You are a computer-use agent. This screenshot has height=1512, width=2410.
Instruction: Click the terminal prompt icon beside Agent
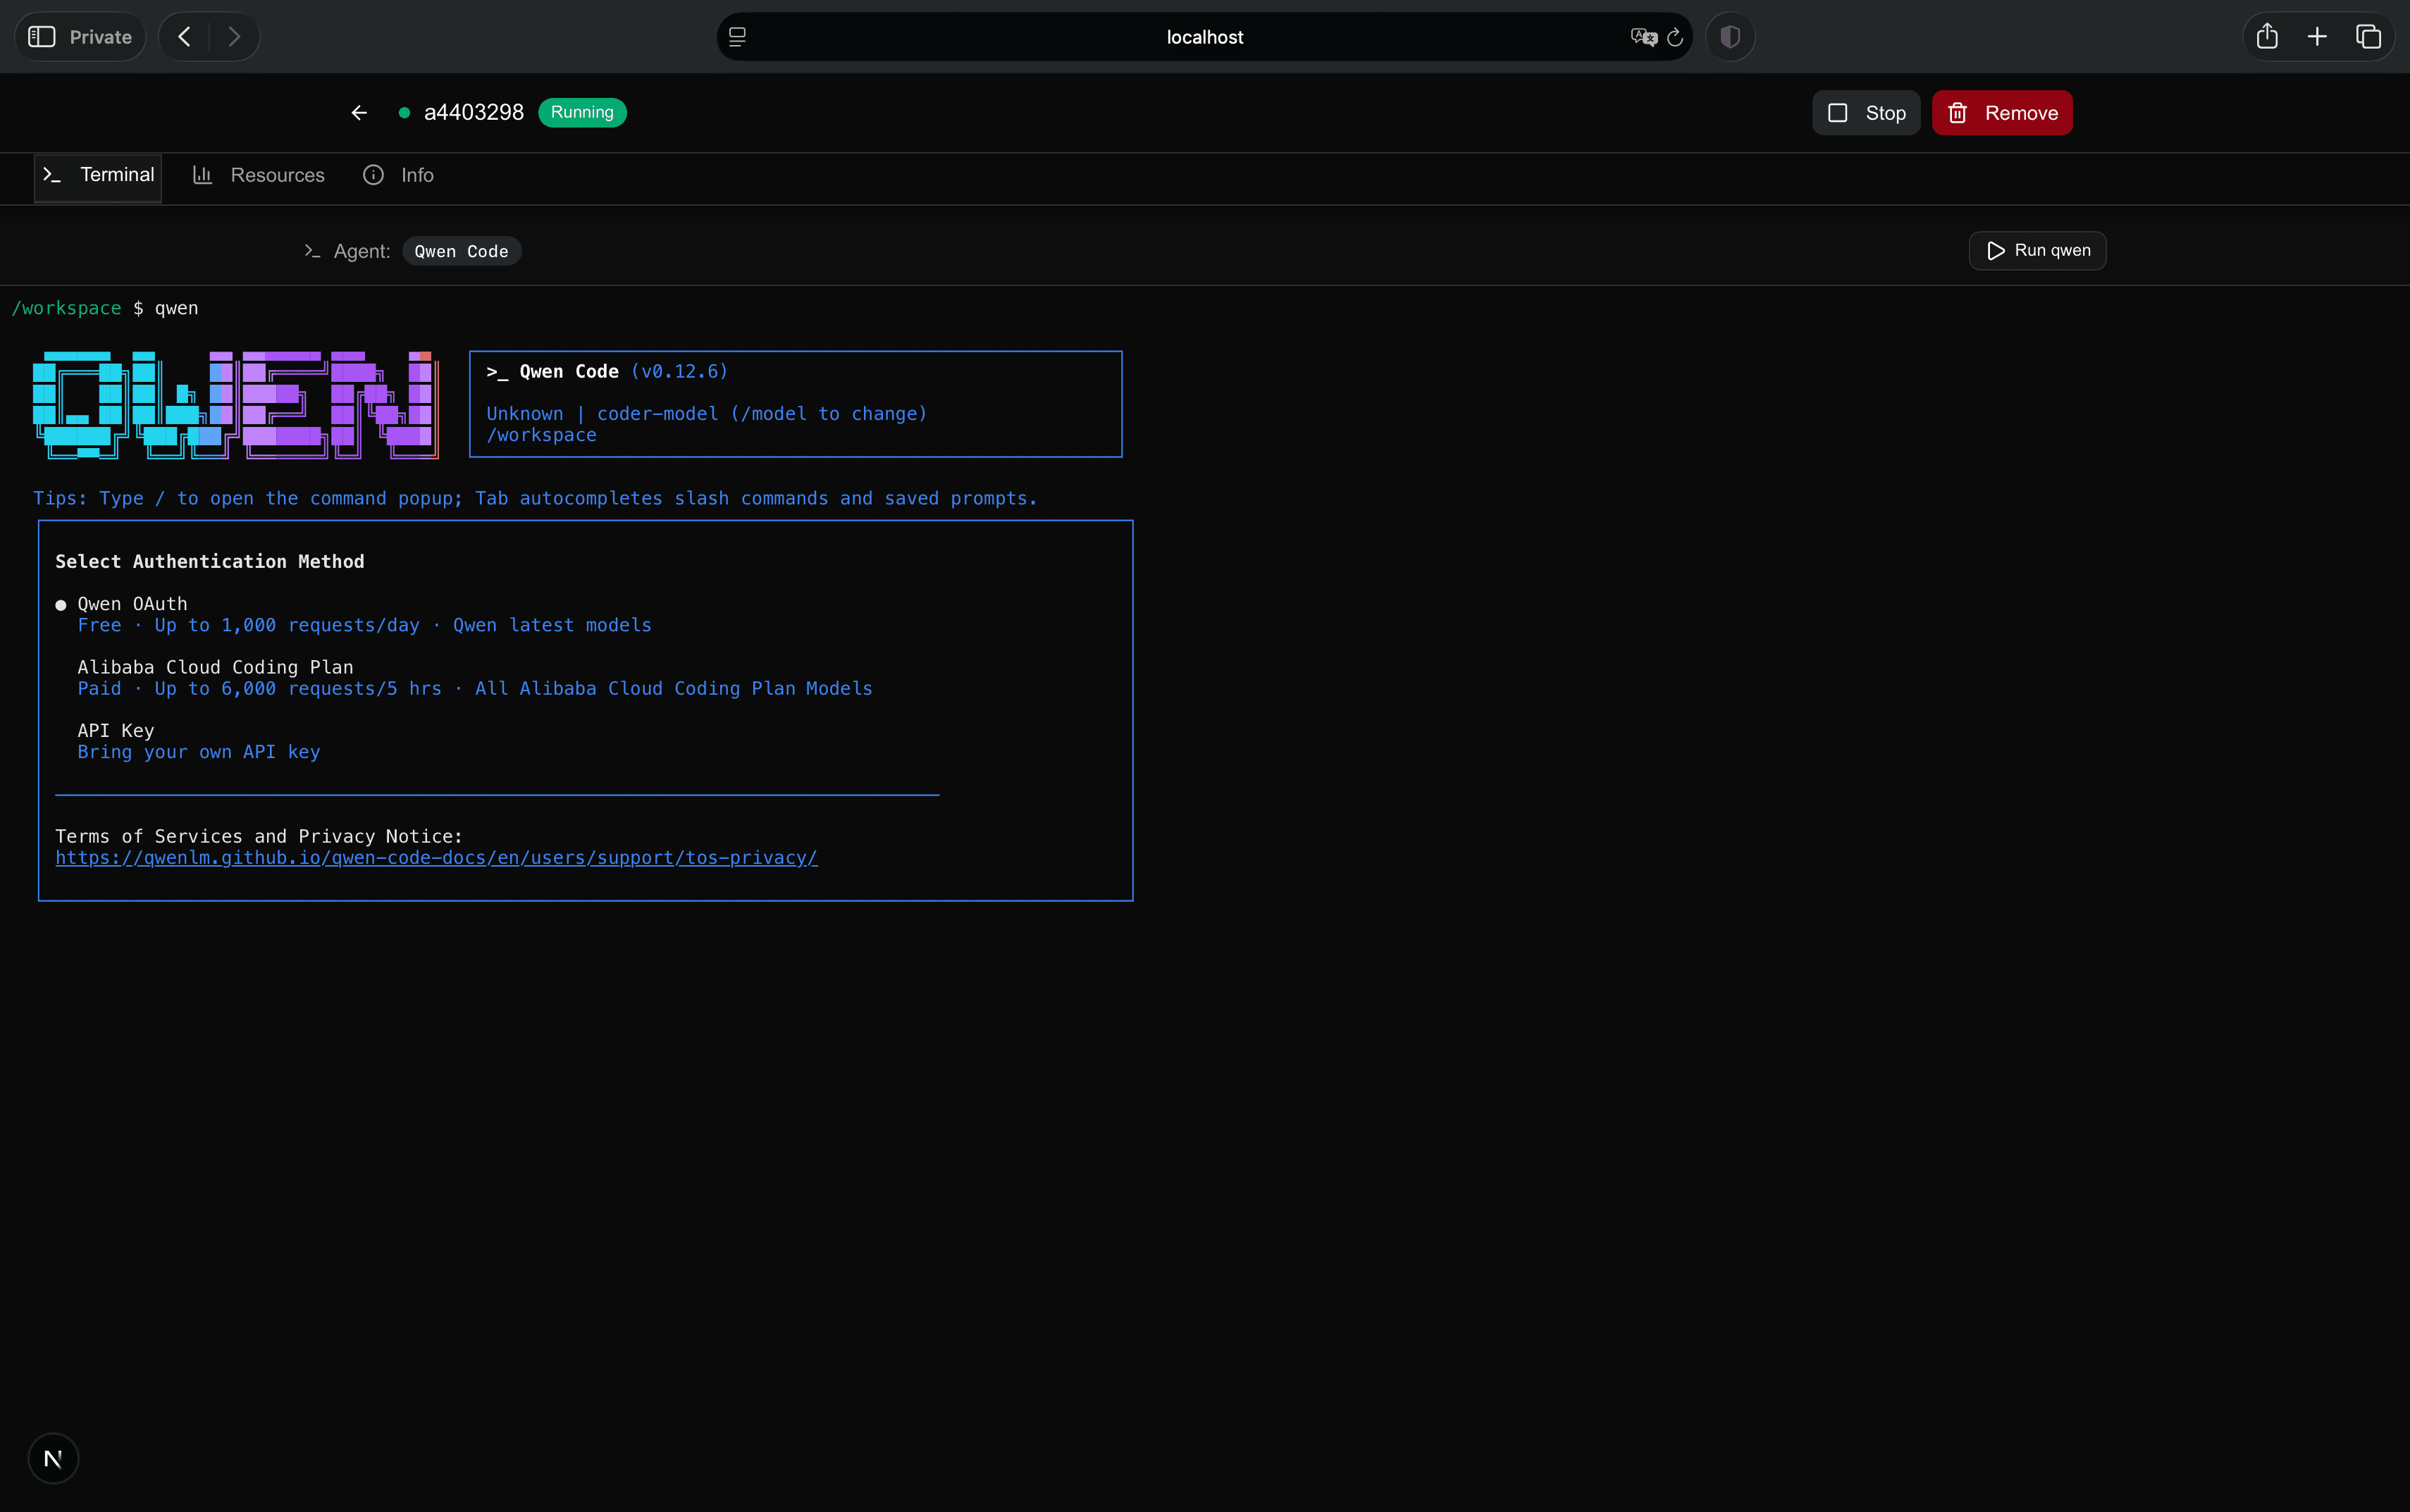[x=311, y=250]
